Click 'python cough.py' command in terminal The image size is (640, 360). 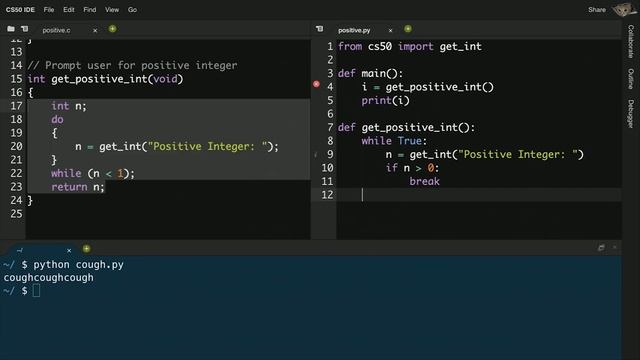pyautogui.click(x=78, y=265)
